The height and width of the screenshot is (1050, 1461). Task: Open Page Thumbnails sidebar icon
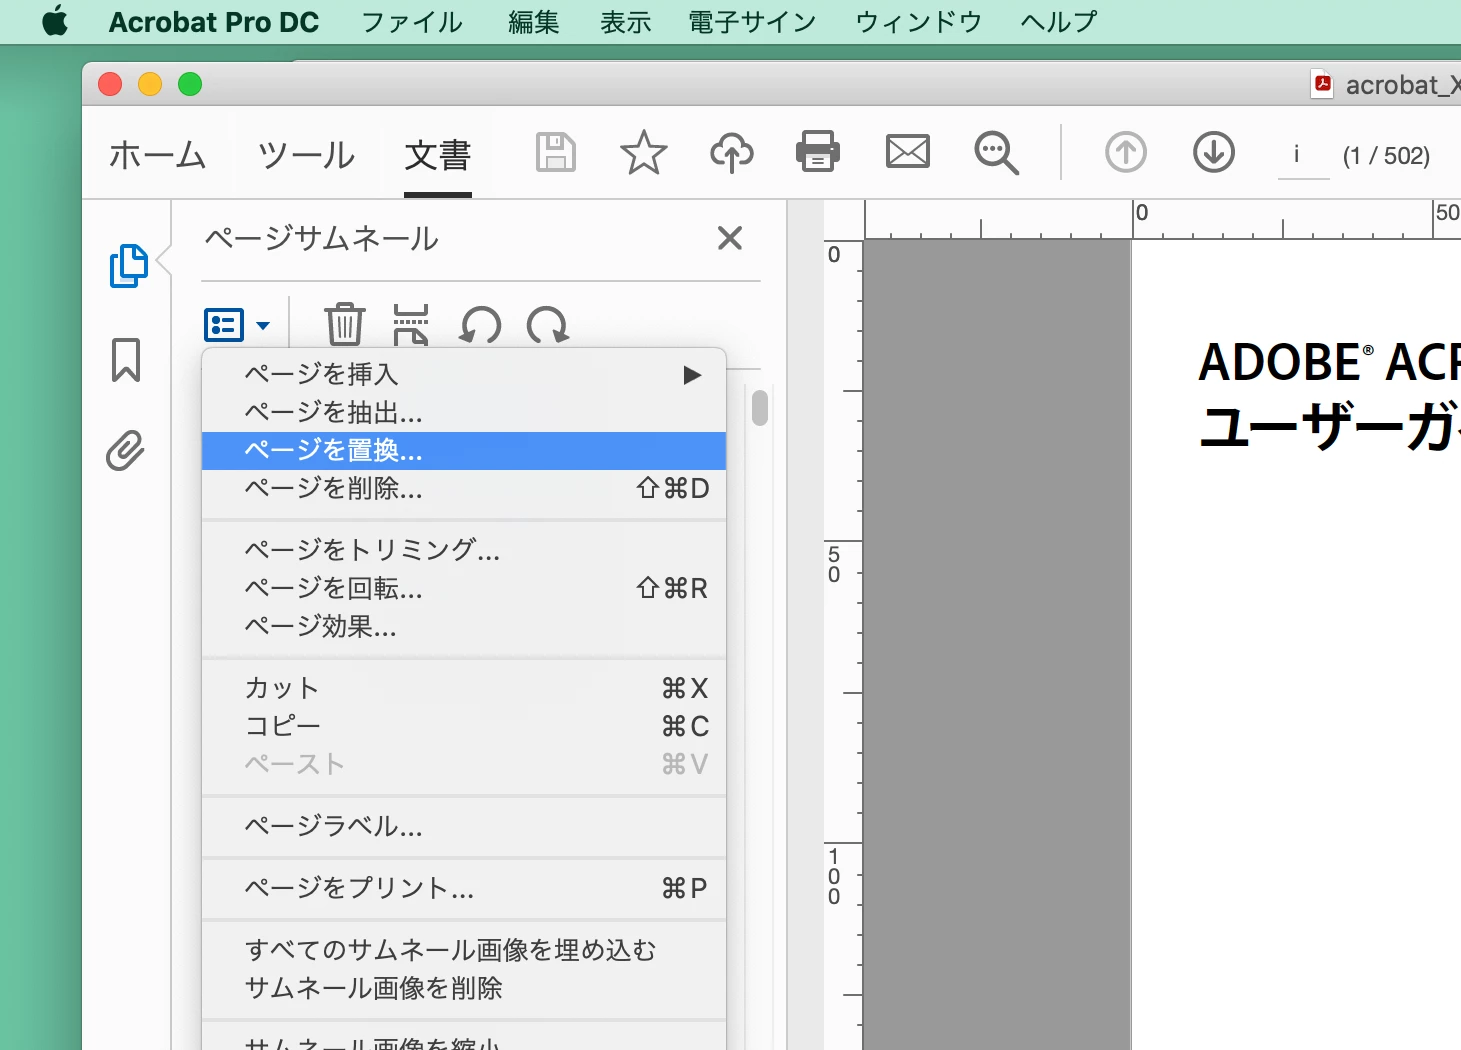[x=128, y=265]
